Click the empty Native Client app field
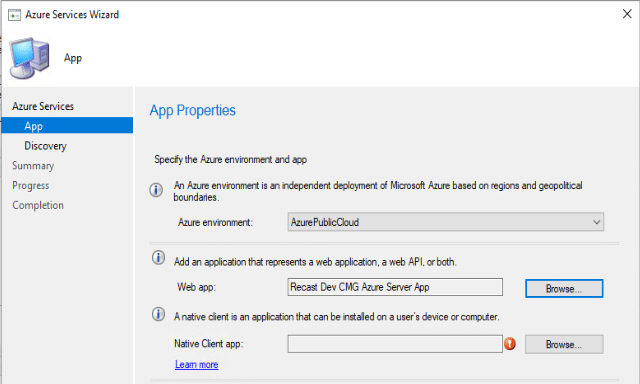The image size is (640, 384). (x=395, y=344)
